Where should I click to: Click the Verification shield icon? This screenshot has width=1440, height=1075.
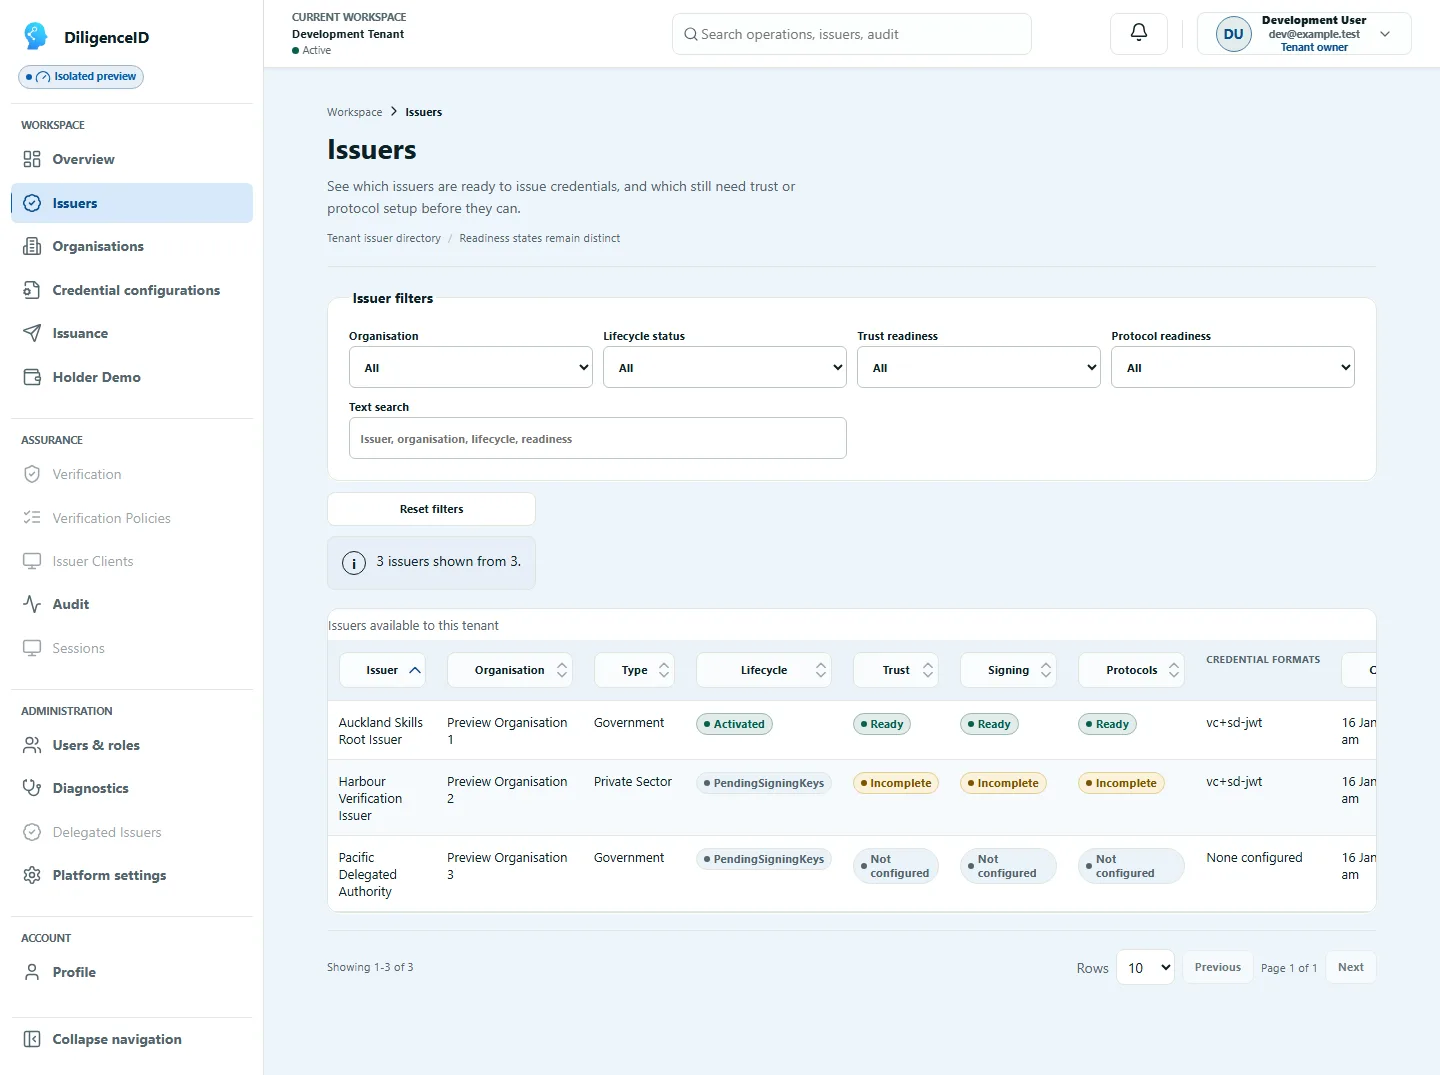coord(32,474)
